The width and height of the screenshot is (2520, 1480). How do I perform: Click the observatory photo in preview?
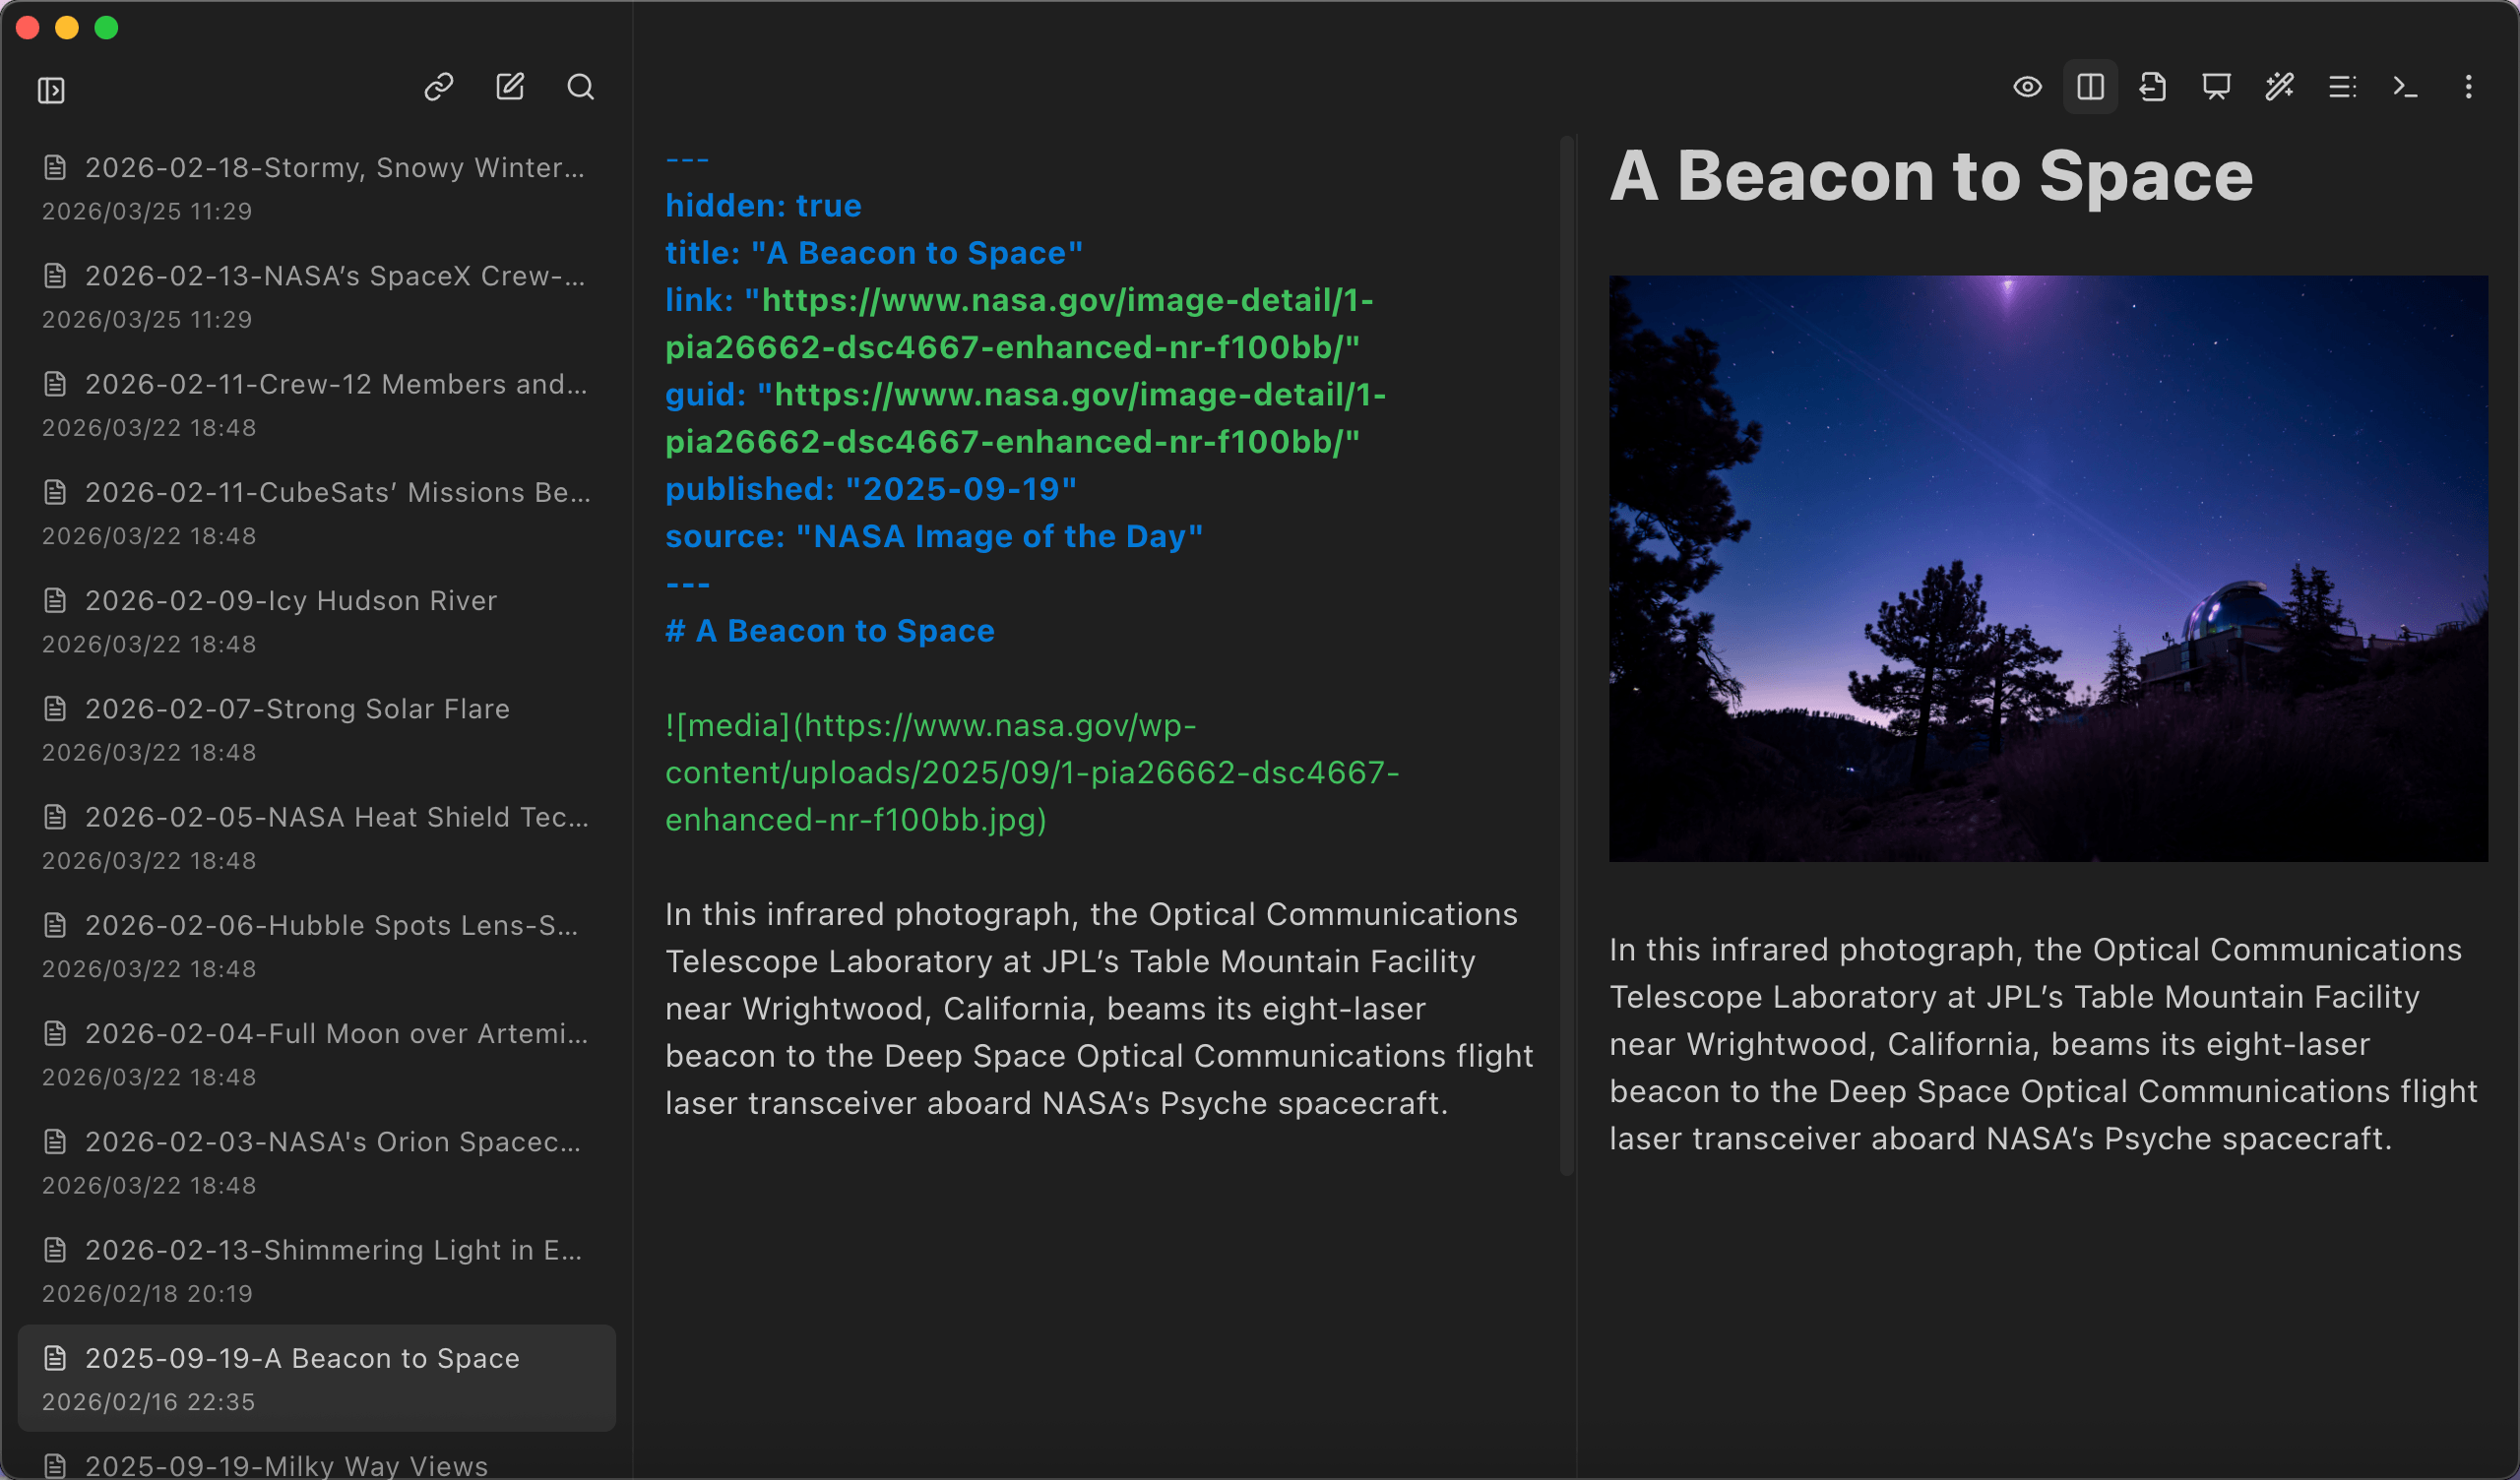coord(2047,568)
